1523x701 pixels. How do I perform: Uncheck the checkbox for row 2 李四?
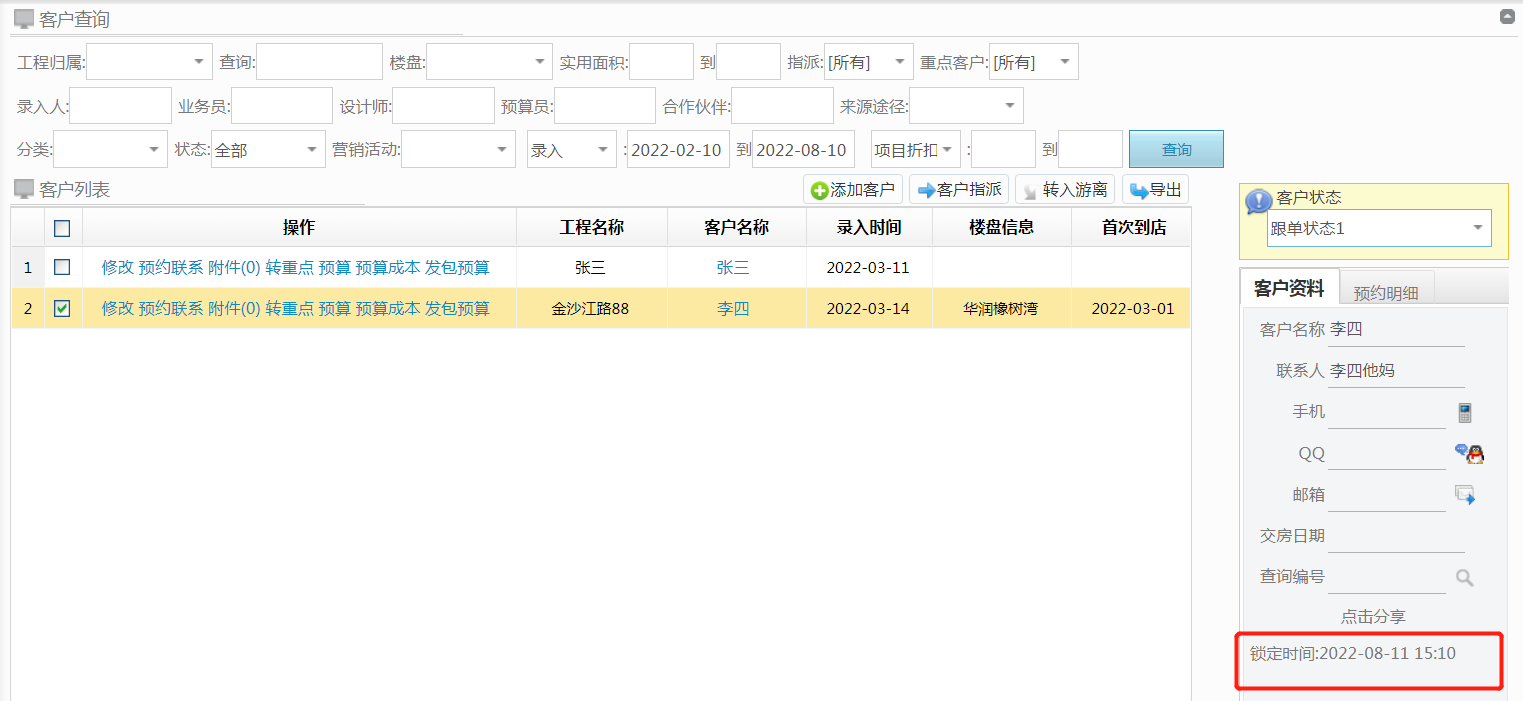point(62,309)
